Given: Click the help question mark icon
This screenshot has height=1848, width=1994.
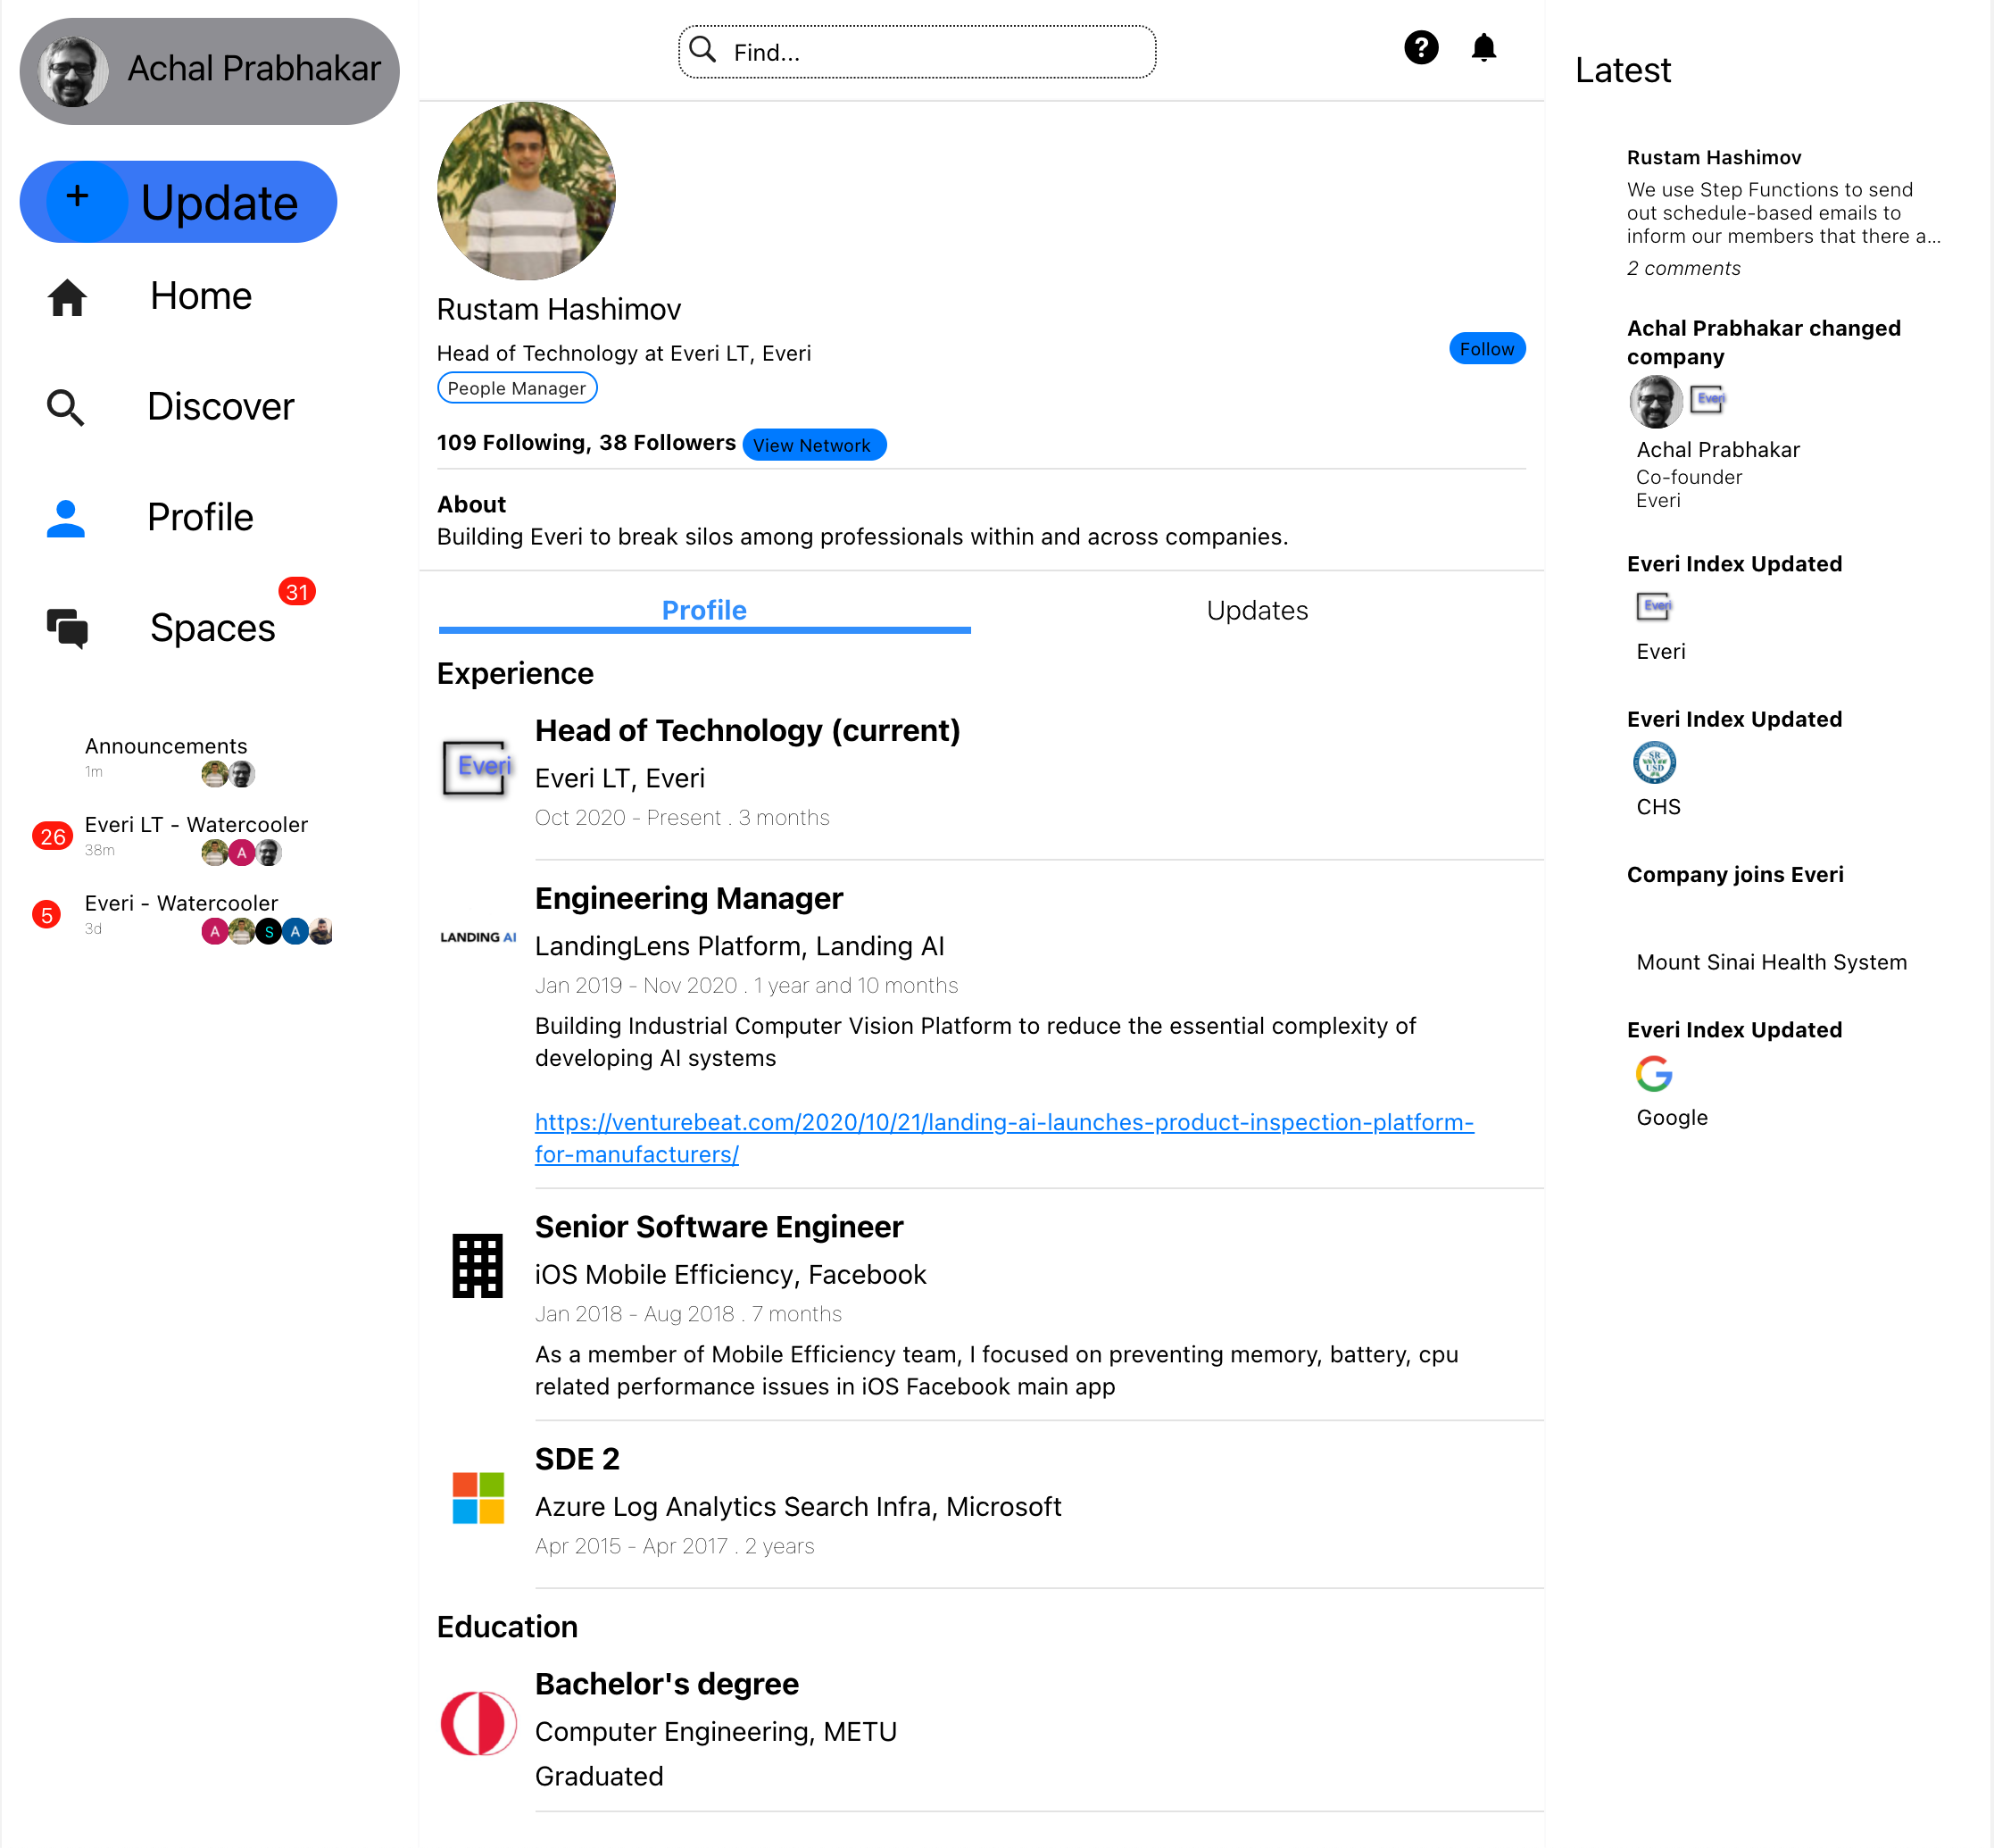Looking at the screenshot, I should point(1420,48).
